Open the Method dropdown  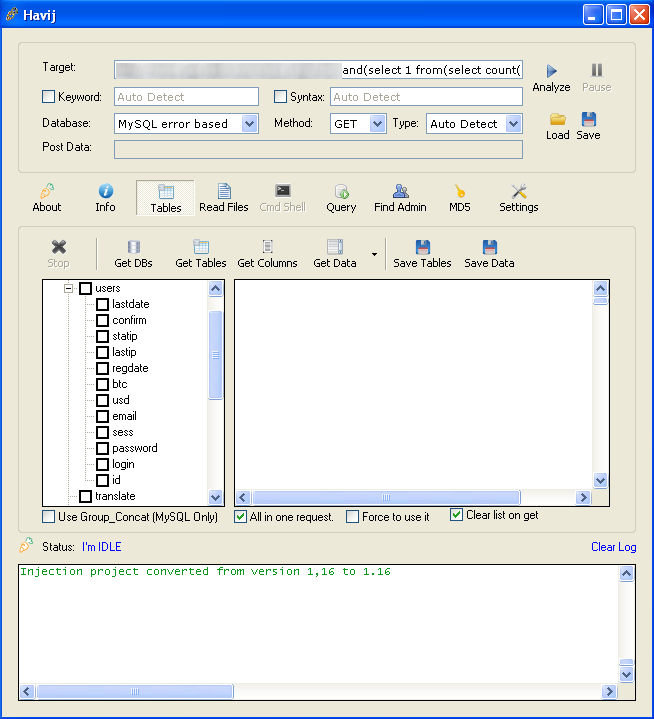377,123
